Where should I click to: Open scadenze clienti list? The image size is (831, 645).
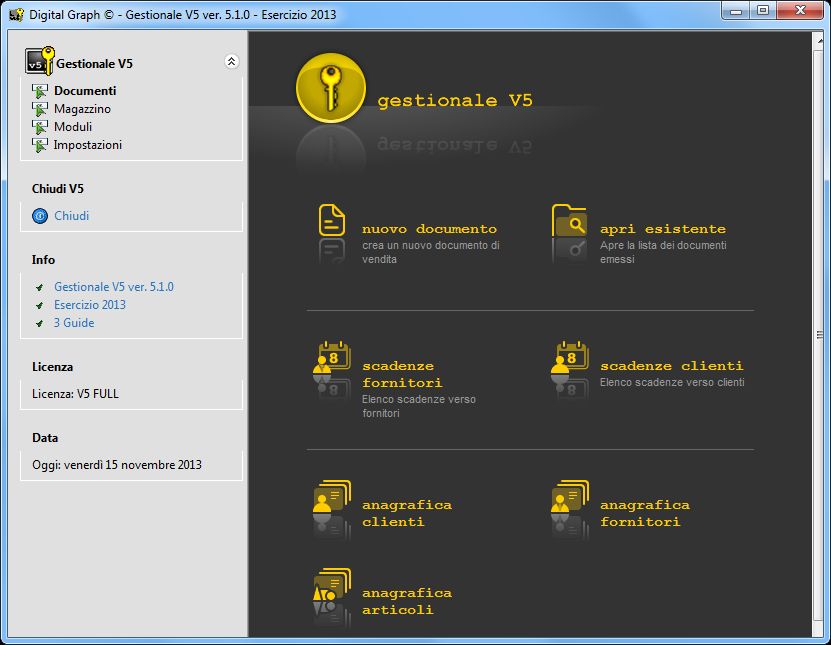click(671, 366)
